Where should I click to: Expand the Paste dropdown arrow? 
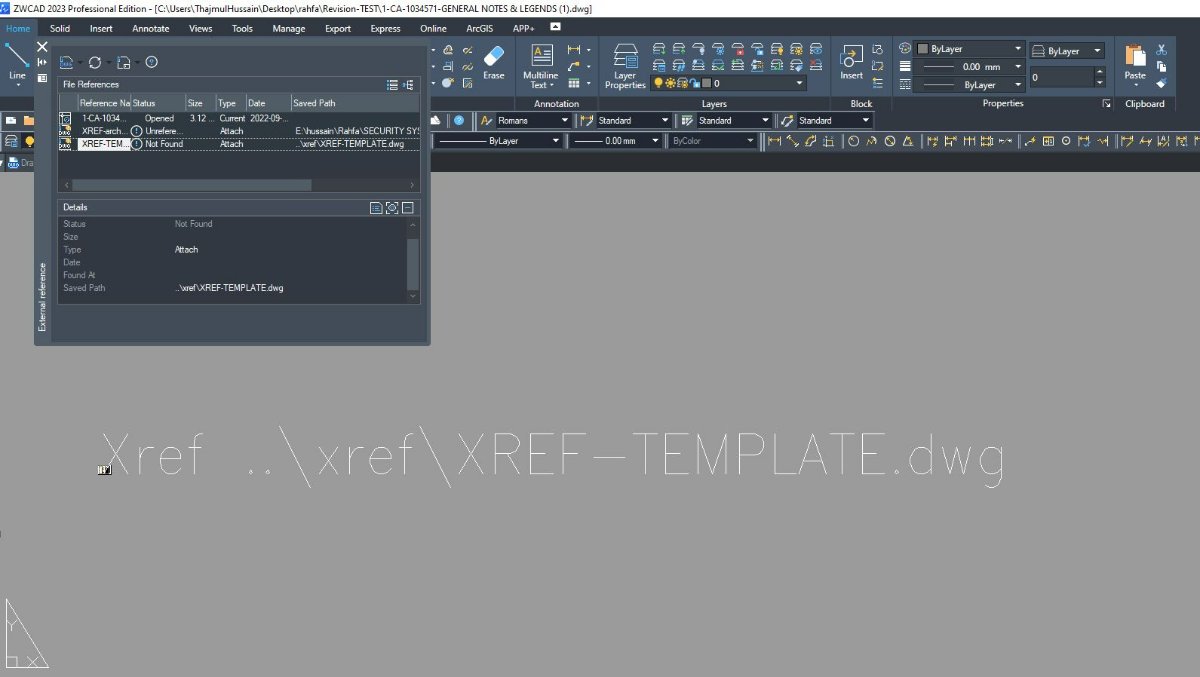coord(1135,86)
